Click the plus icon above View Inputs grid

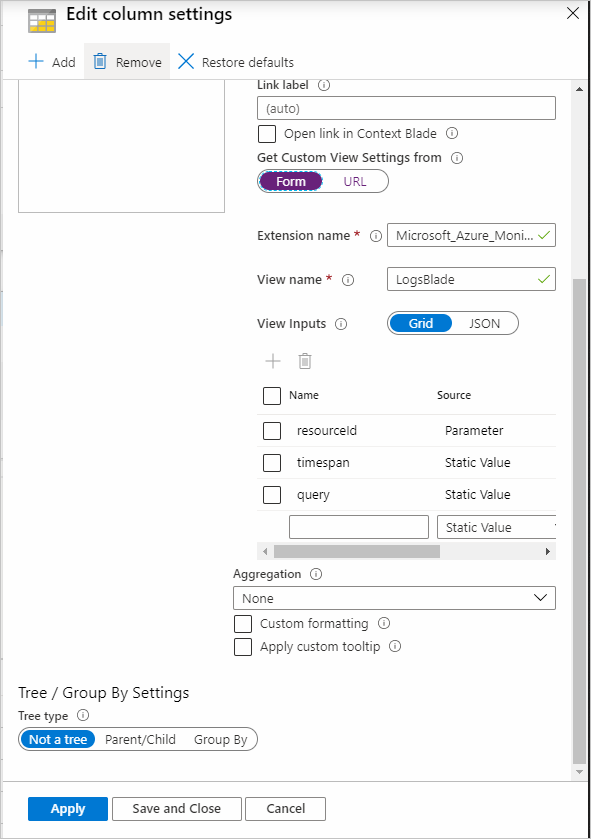pyautogui.click(x=273, y=361)
